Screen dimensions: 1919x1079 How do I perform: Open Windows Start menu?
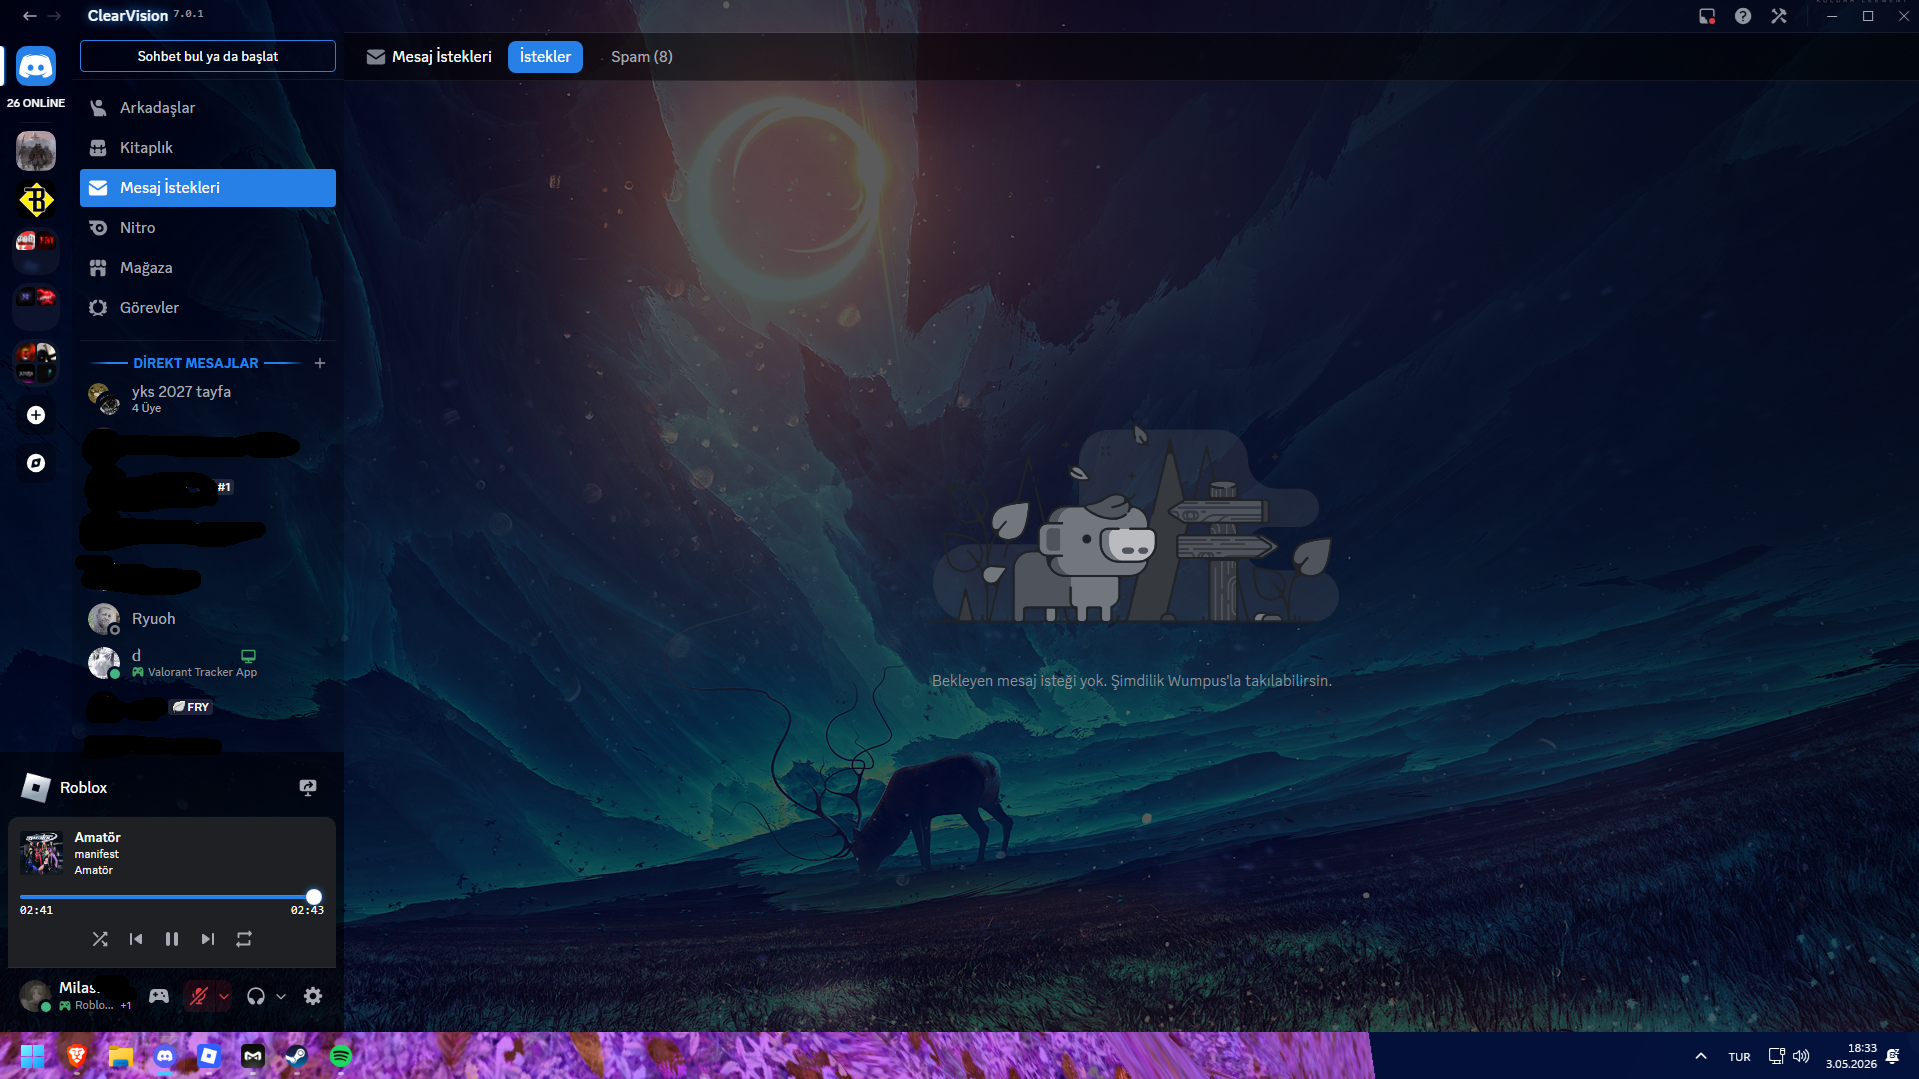(x=32, y=1056)
